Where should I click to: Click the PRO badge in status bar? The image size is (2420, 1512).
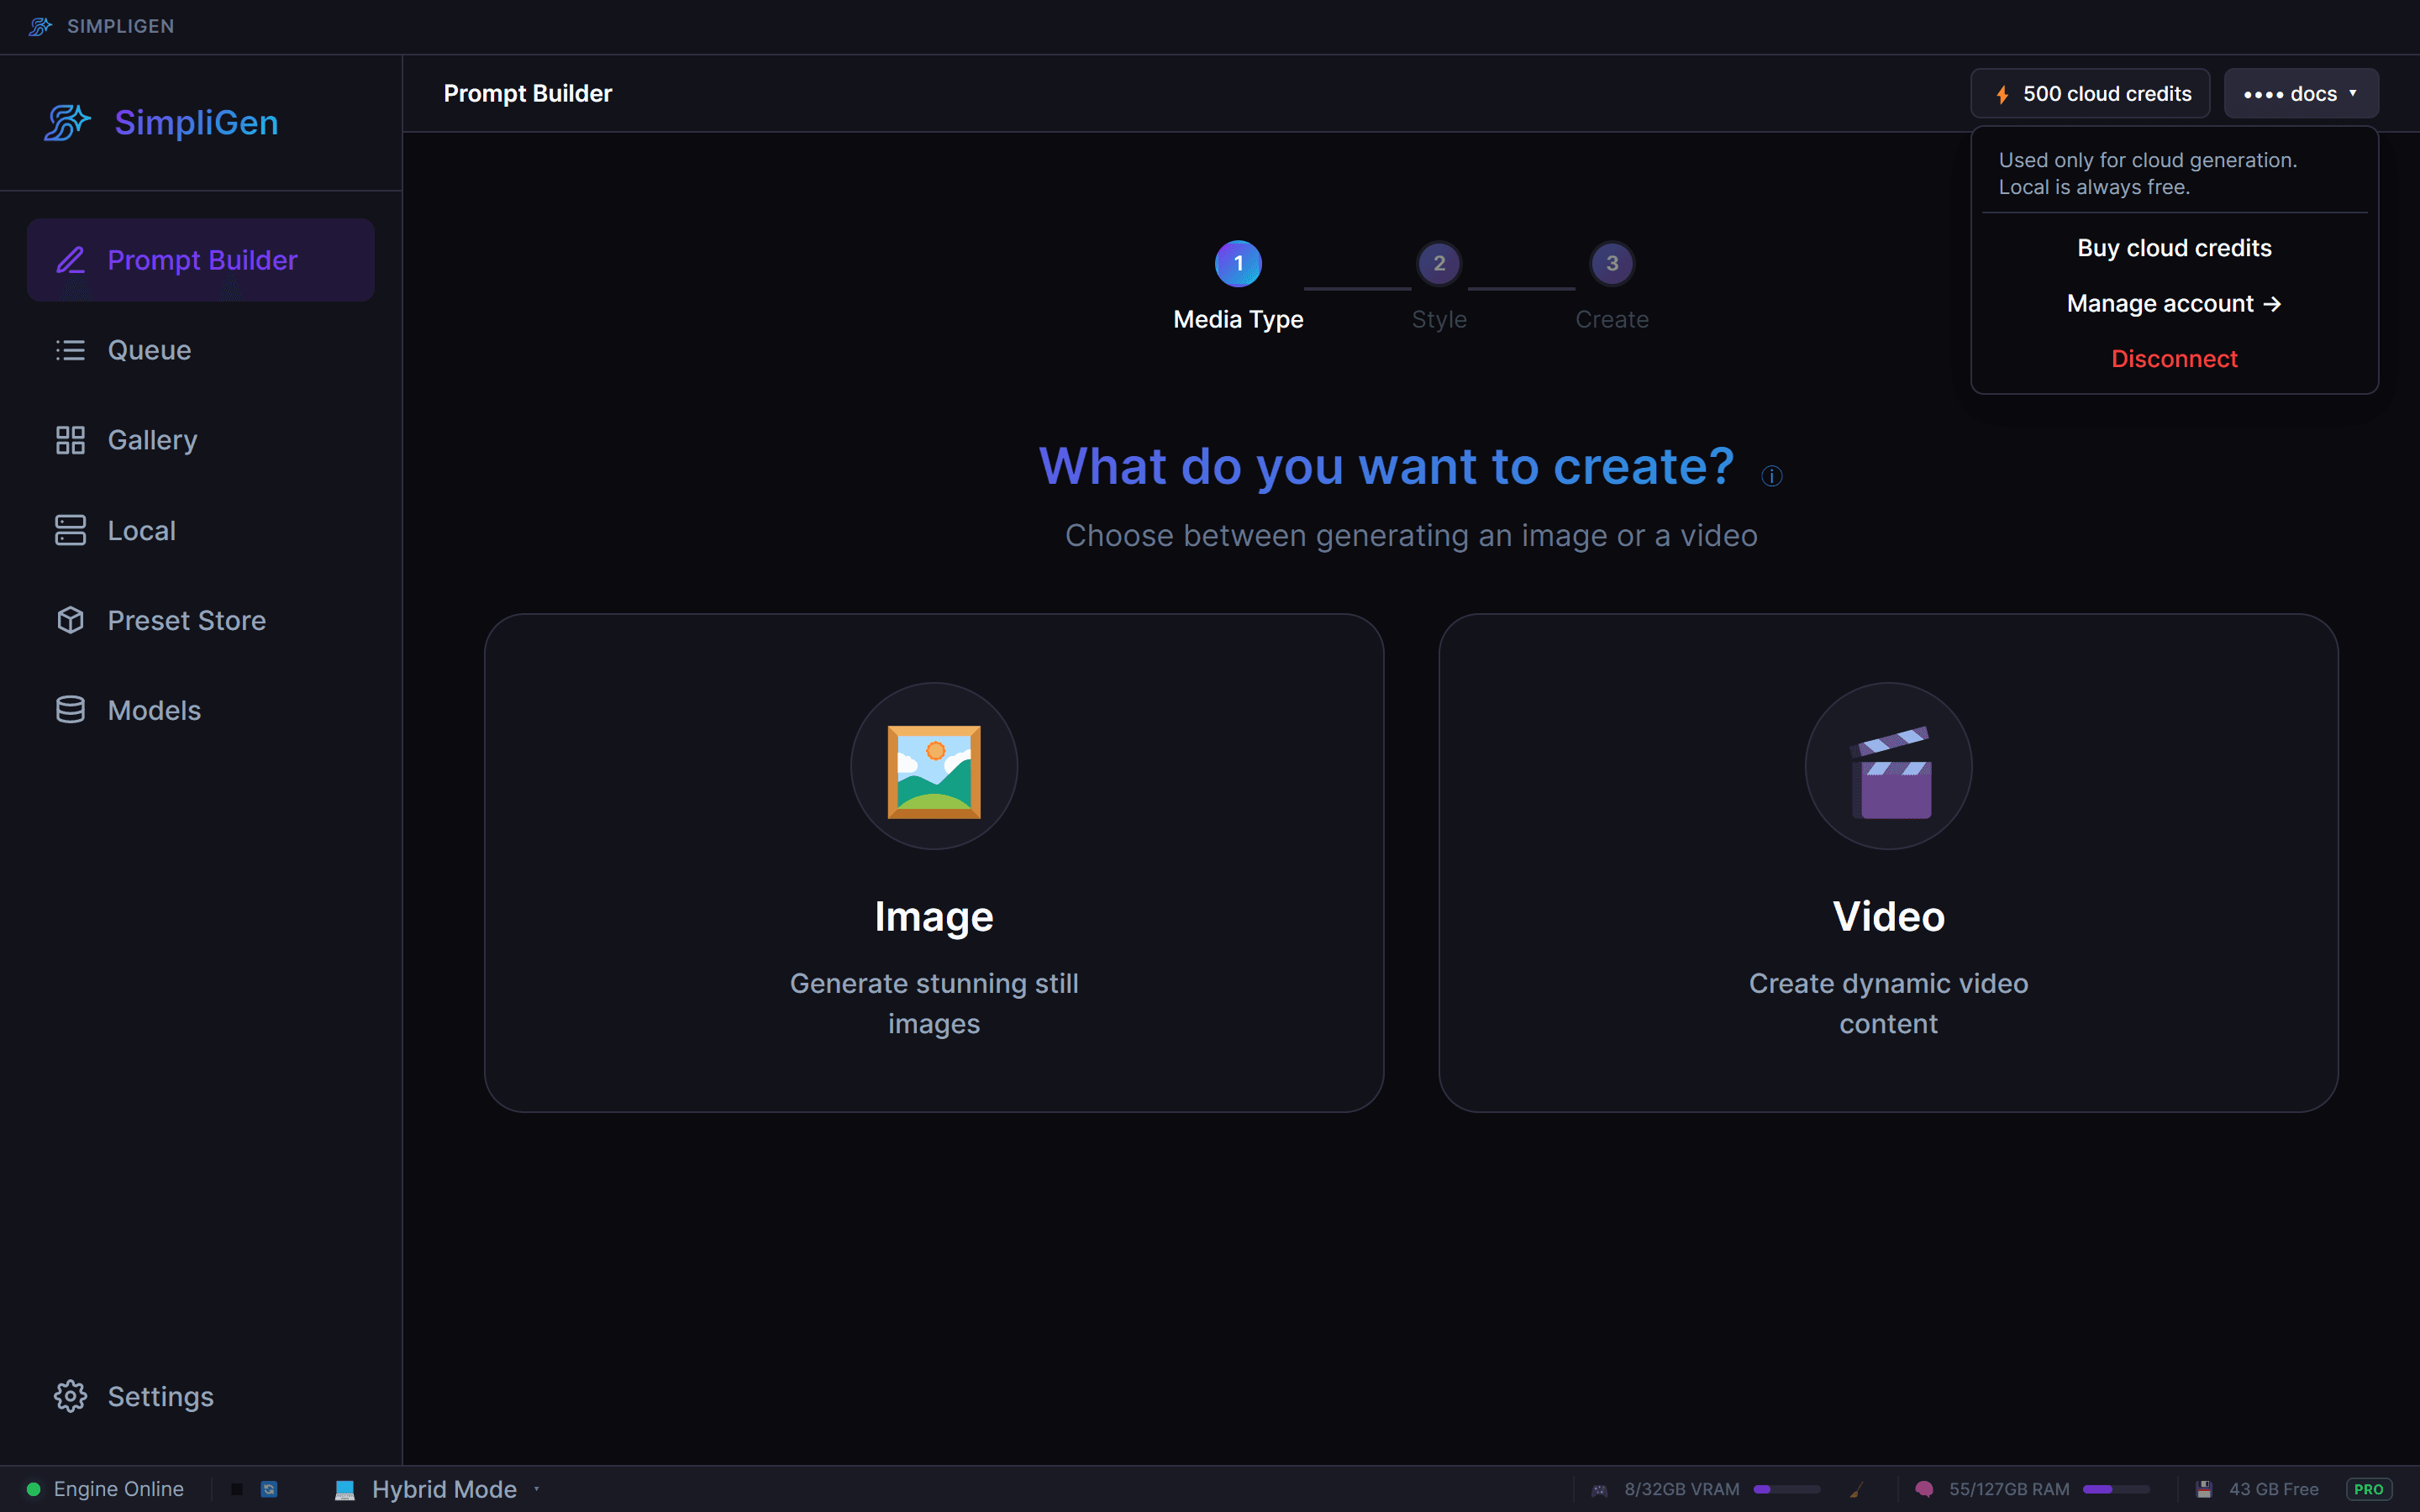pos(2369,1489)
